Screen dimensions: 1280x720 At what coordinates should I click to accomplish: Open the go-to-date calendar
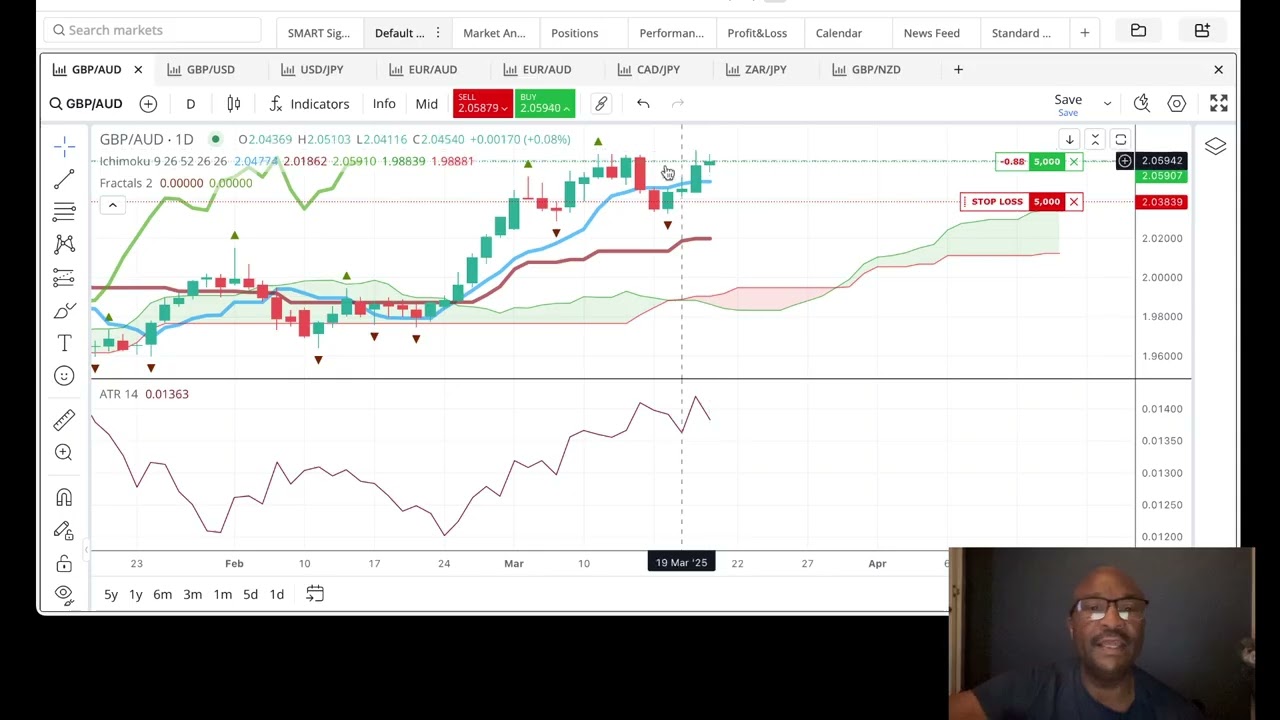315,594
